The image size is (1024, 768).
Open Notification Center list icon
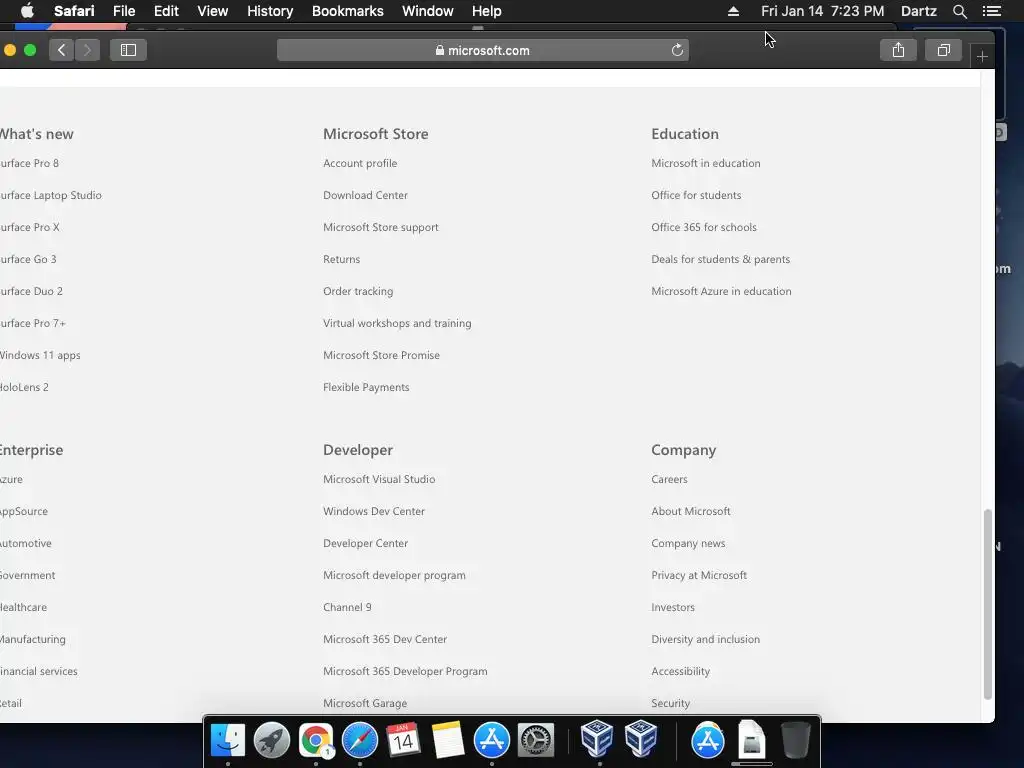tap(991, 11)
